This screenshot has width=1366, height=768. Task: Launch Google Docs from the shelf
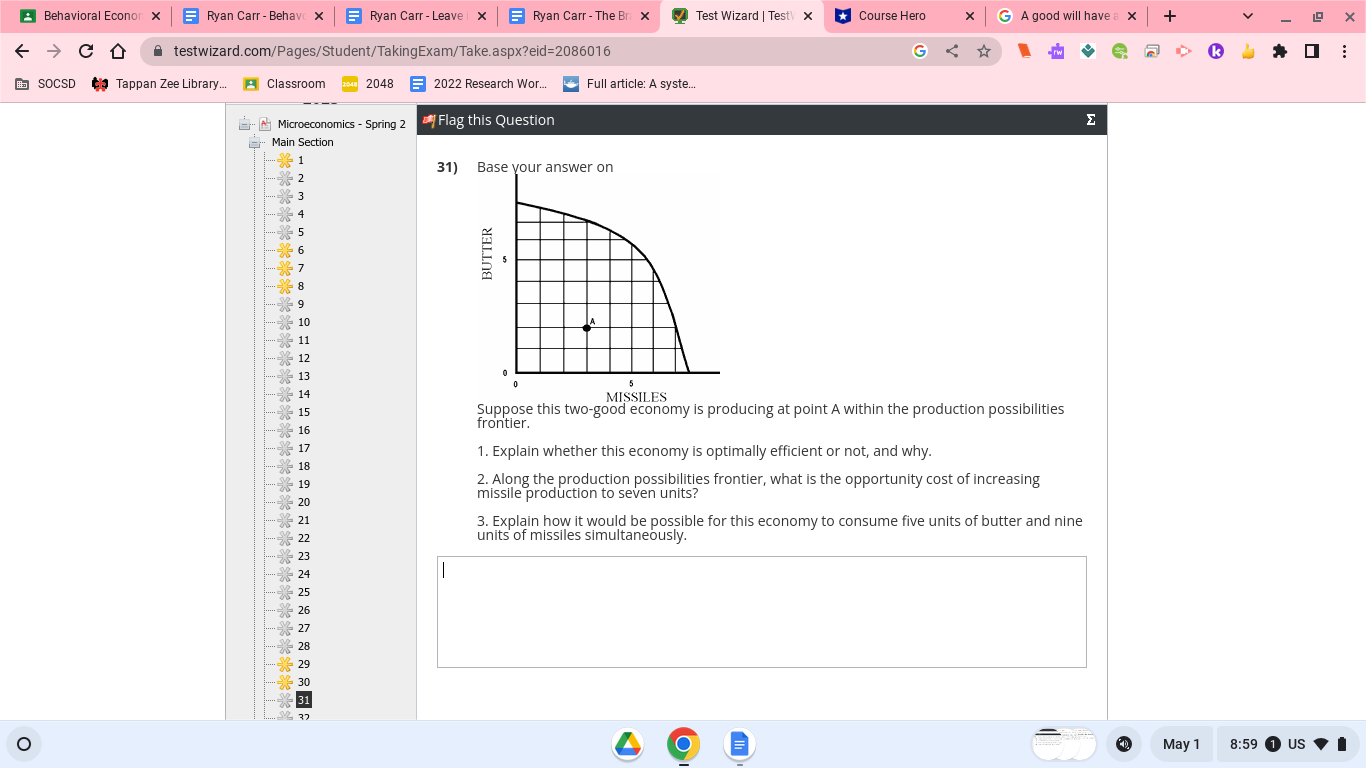pos(740,744)
